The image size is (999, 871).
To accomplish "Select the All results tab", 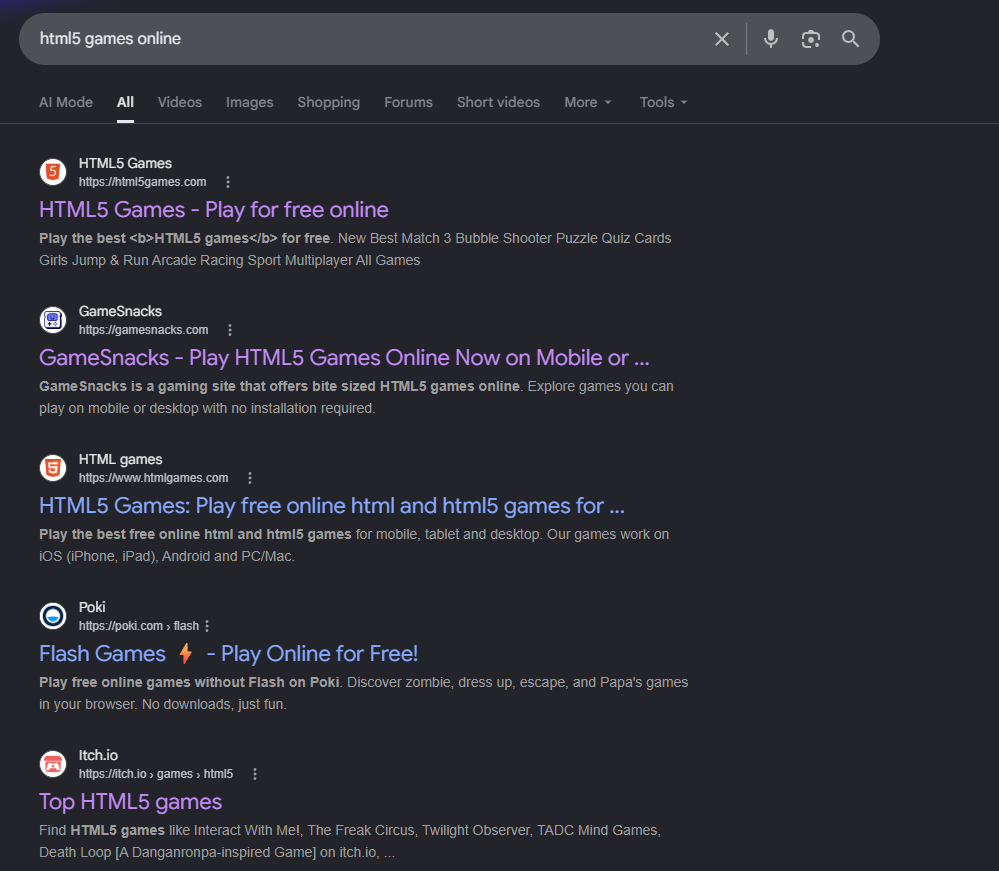I will click(x=126, y=102).
